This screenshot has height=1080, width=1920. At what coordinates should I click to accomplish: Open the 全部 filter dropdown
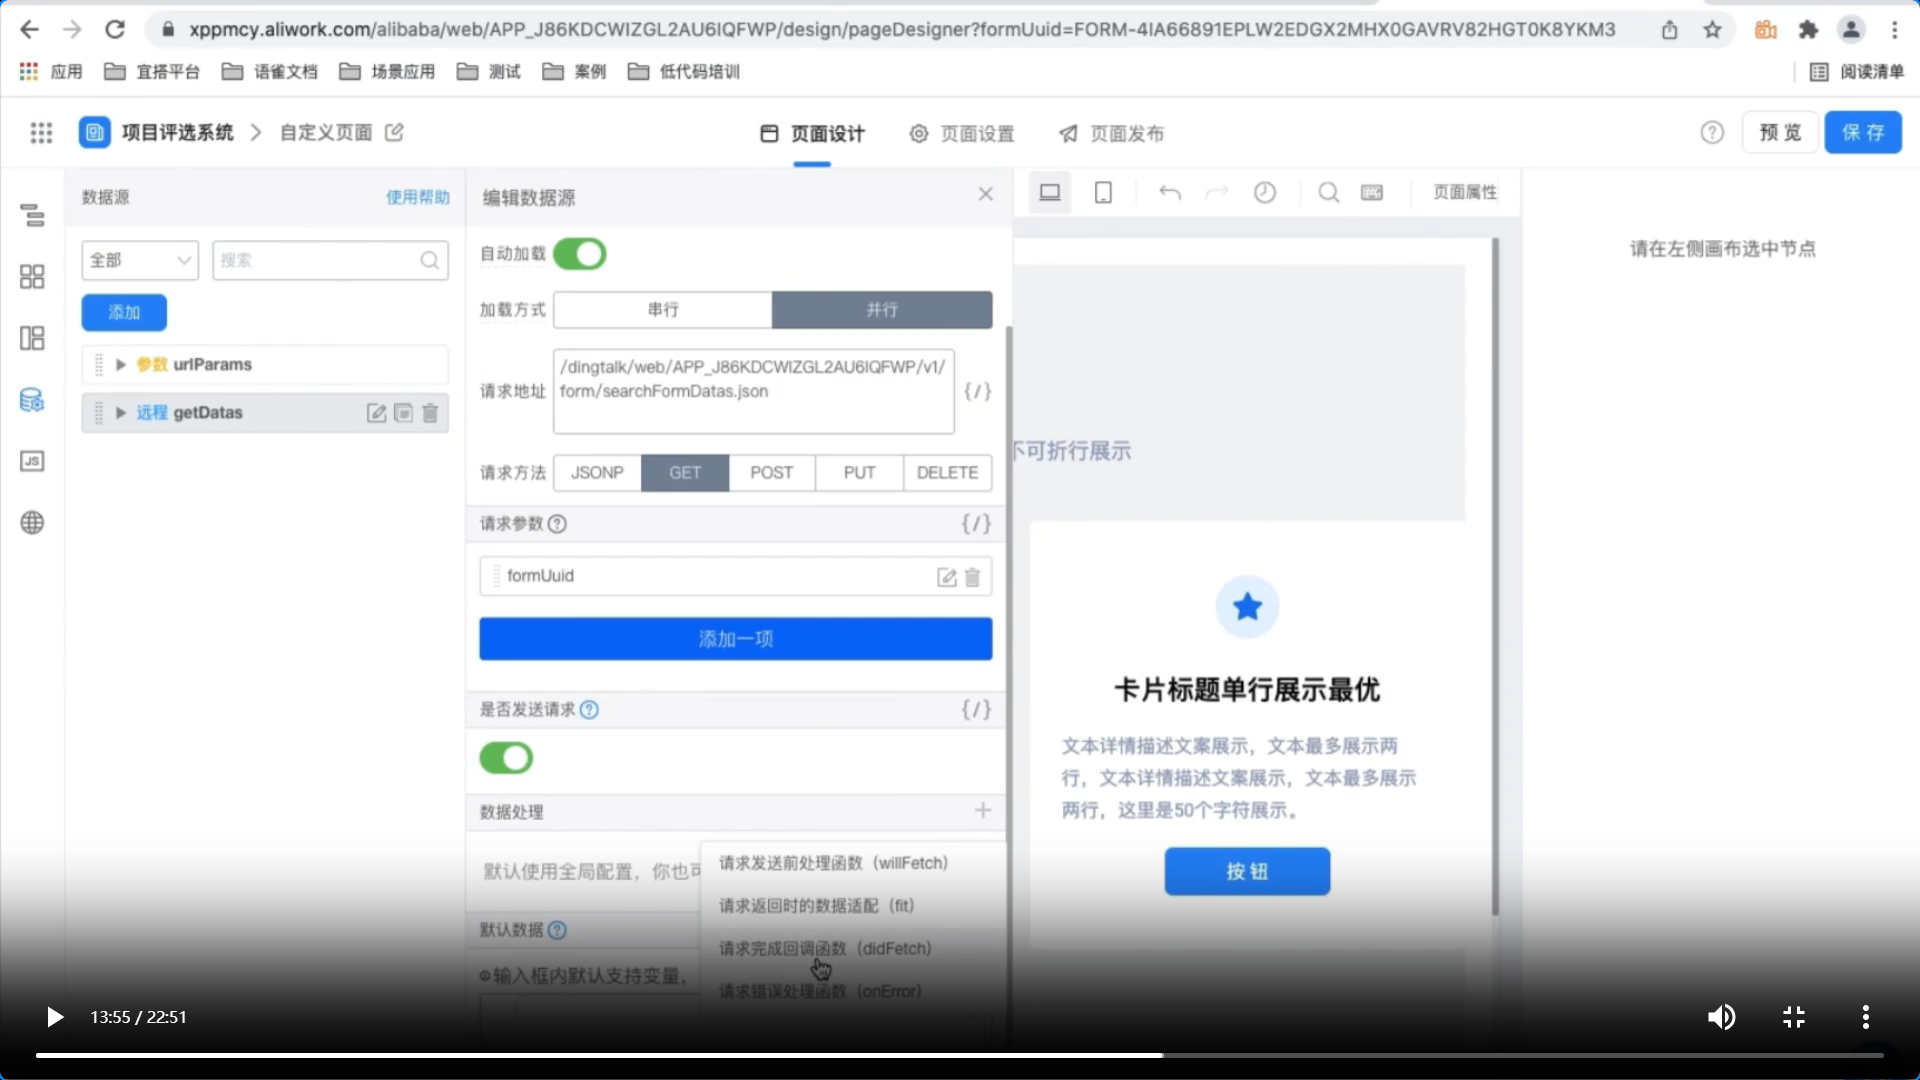pos(140,260)
